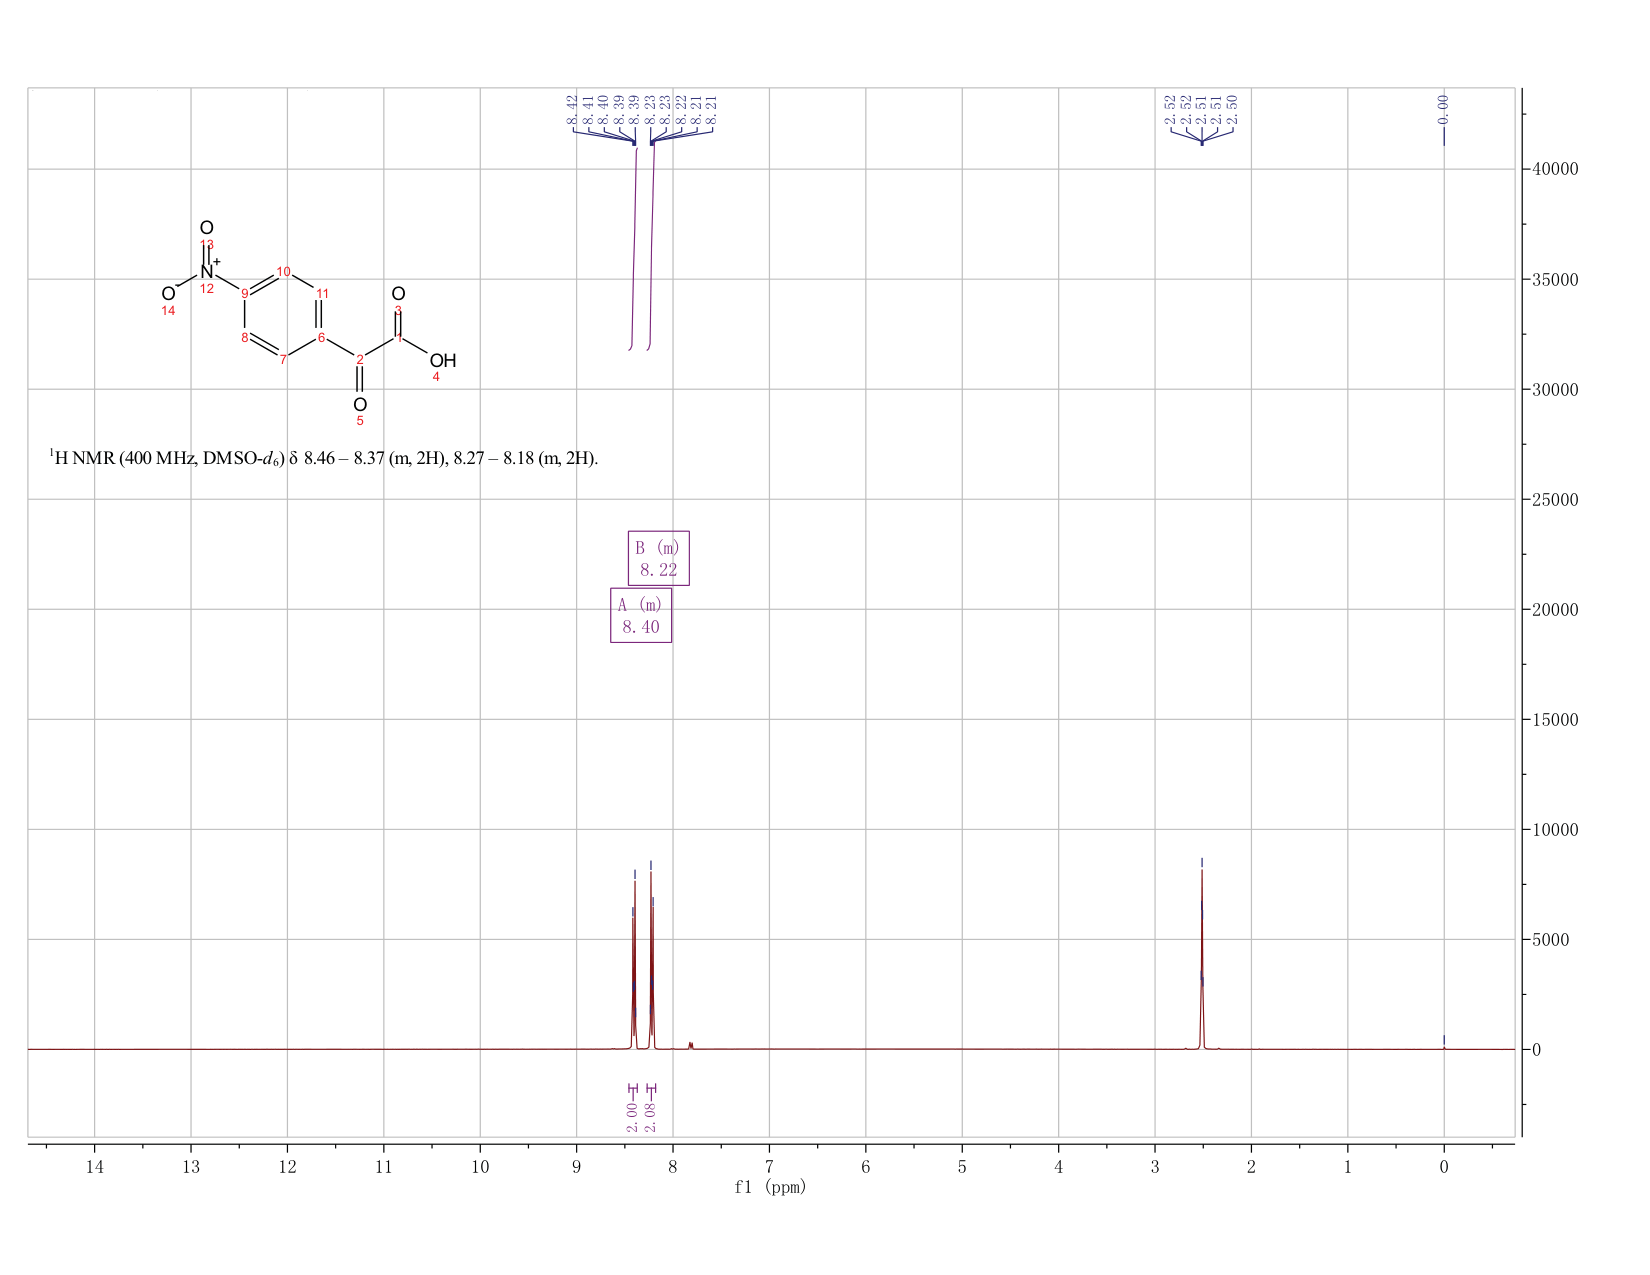Viewport: 1650px width, 1275px height.
Task: Click x-axis tick label 10
Action: (480, 1167)
